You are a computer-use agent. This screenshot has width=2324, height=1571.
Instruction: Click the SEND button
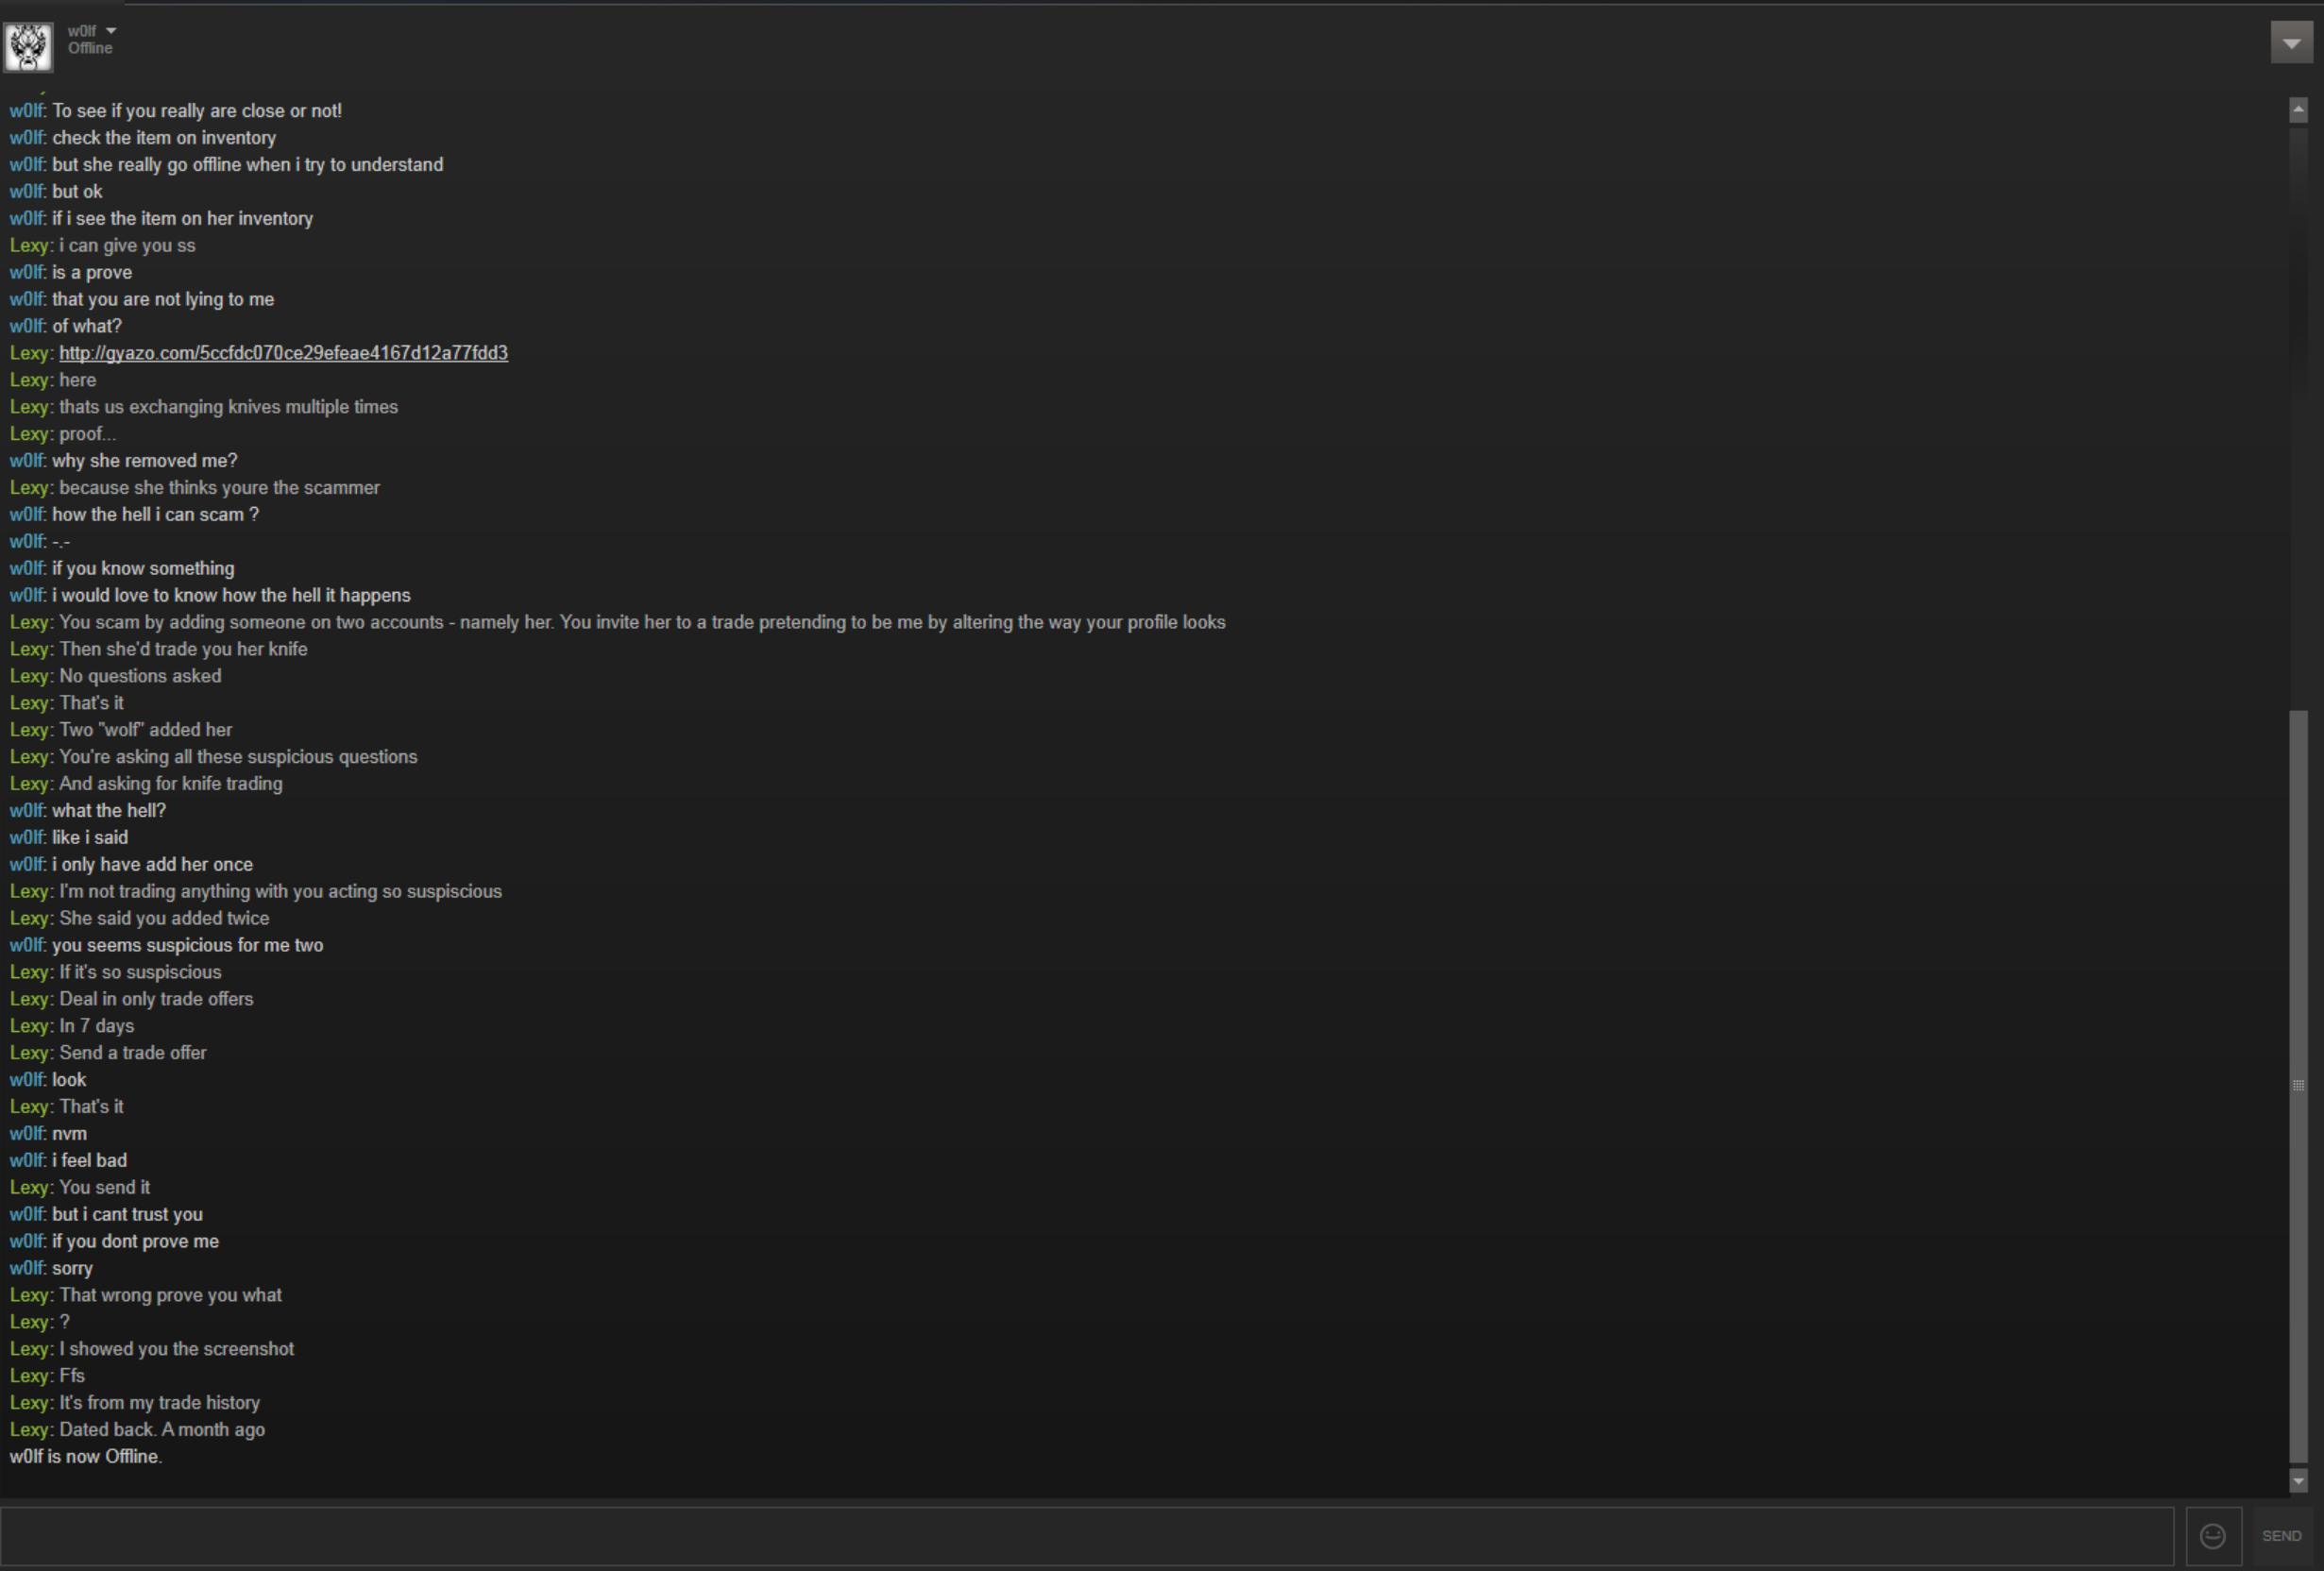pyautogui.click(x=2281, y=1535)
